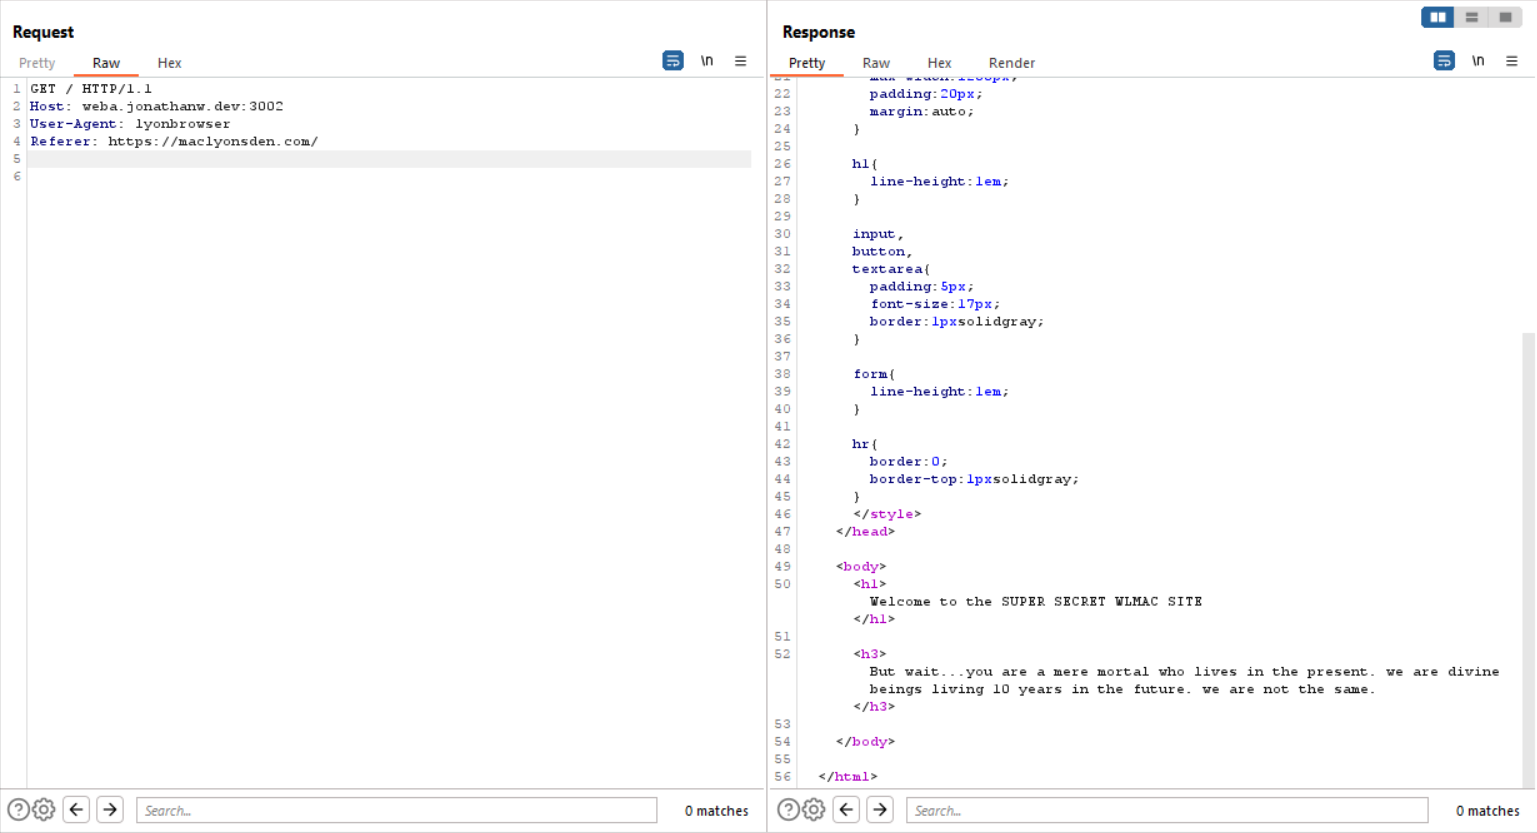Open Request search settings gear
Image resolution: width=1537 pixels, height=833 pixels.
point(44,810)
